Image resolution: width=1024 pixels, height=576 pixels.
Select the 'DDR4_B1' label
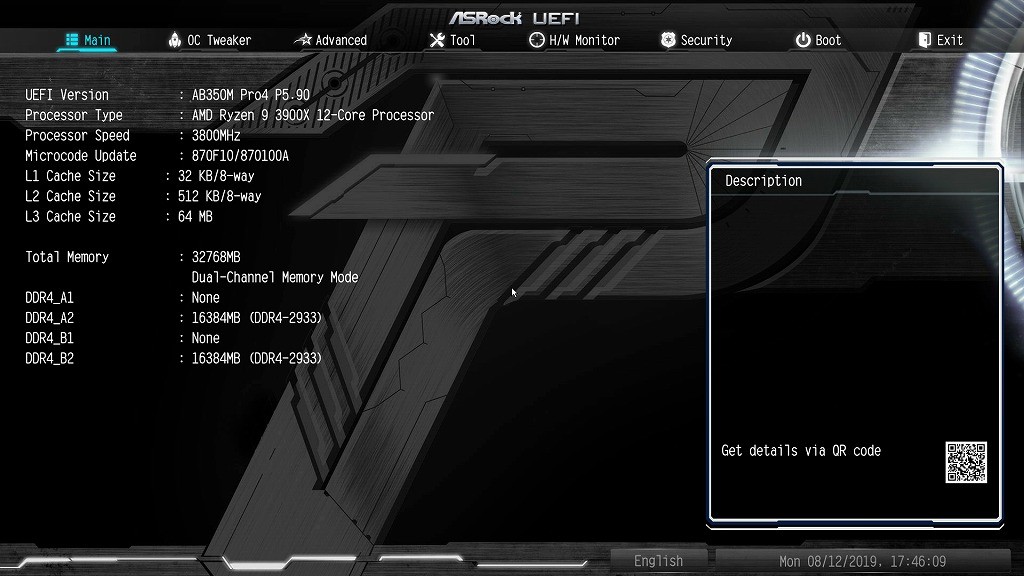50,338
